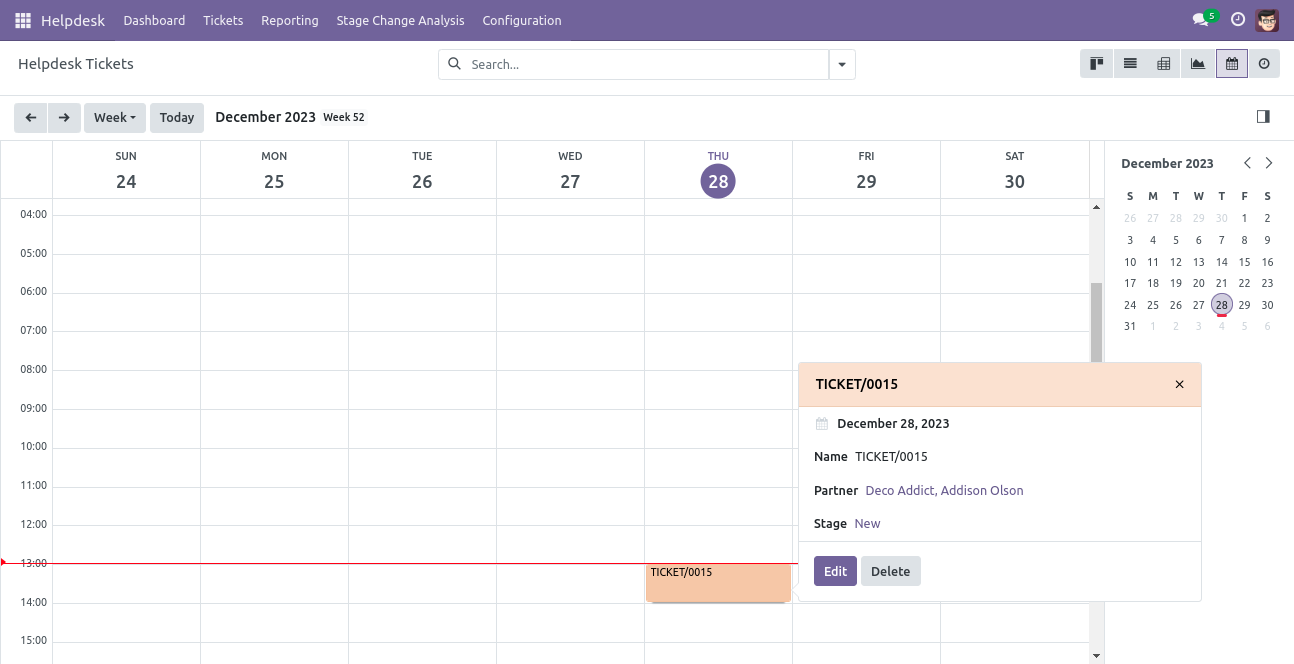The width and height of the screenshot is (1294, 664).
Task: Open the Reporting menu
Action: [x=290, y=20]
